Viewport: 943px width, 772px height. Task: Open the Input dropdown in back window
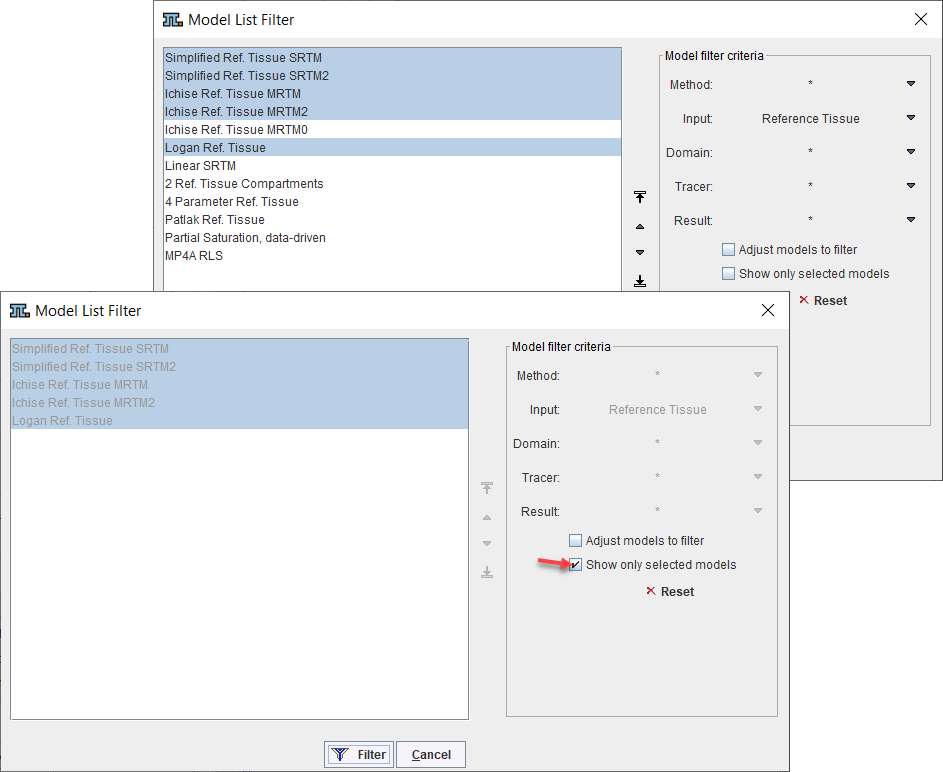911,118
